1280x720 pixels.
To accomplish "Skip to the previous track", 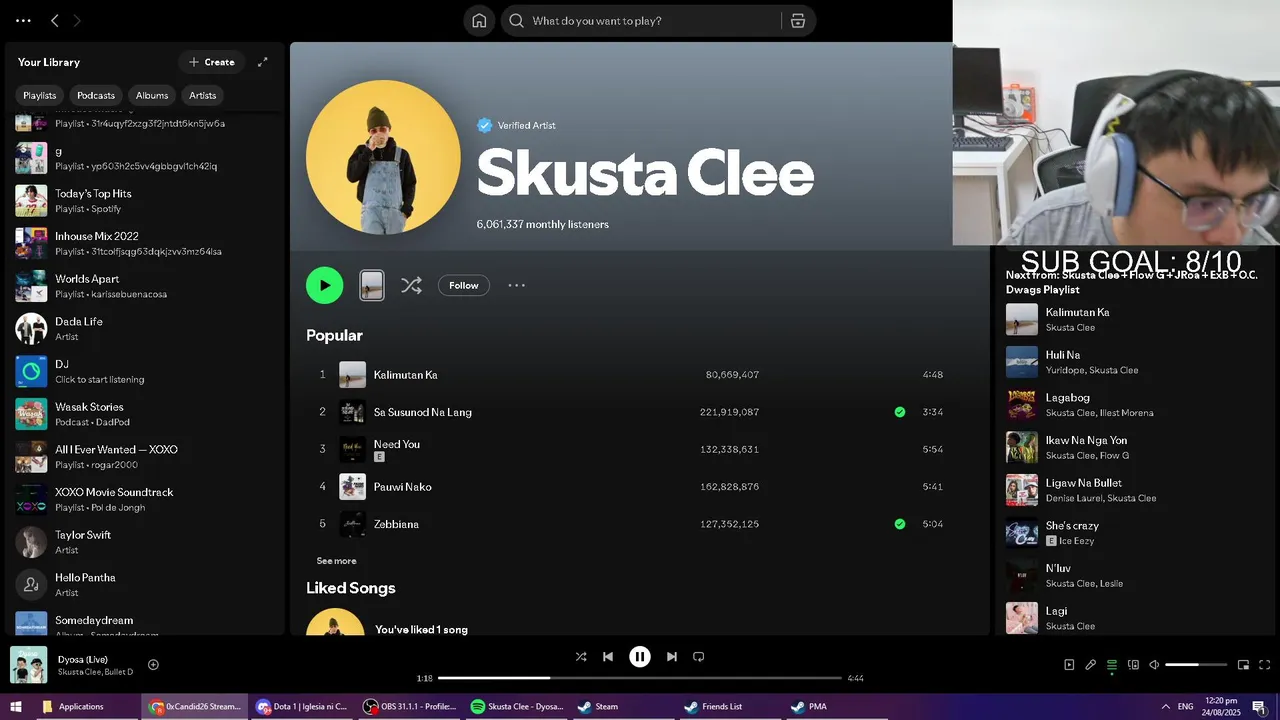I will coord(608,657).
